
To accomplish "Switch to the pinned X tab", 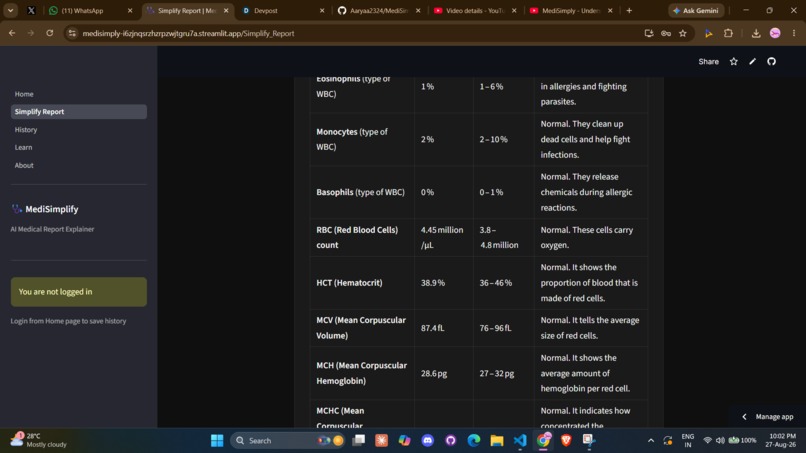I will (31, 10).
